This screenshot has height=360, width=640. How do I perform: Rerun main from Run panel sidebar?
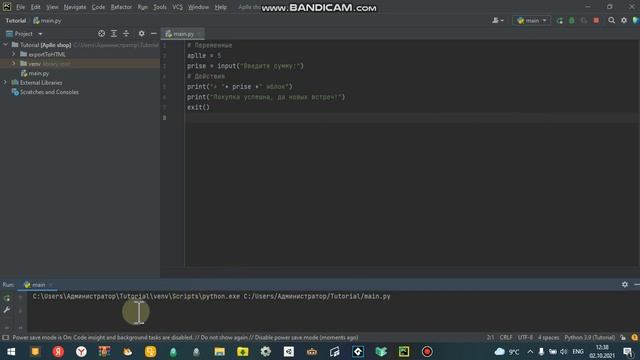(x=7, y=298)
